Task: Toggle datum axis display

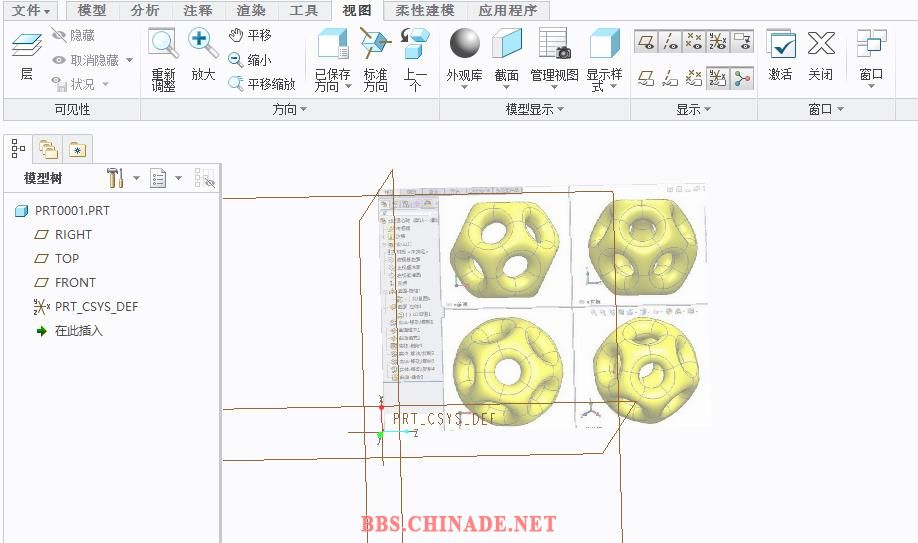Action: 670,41
